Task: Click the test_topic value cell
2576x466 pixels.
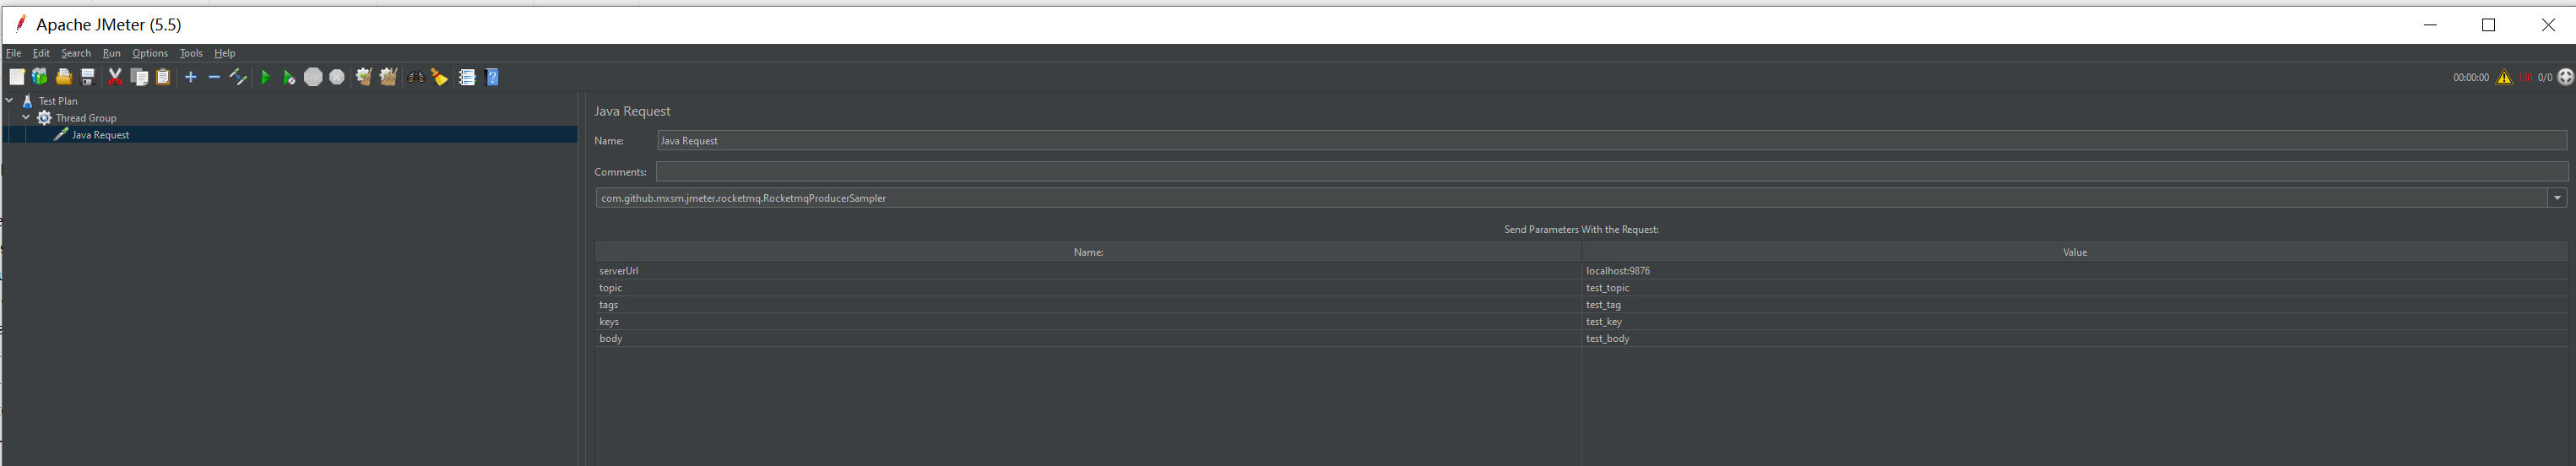Action: [2074, 288]
